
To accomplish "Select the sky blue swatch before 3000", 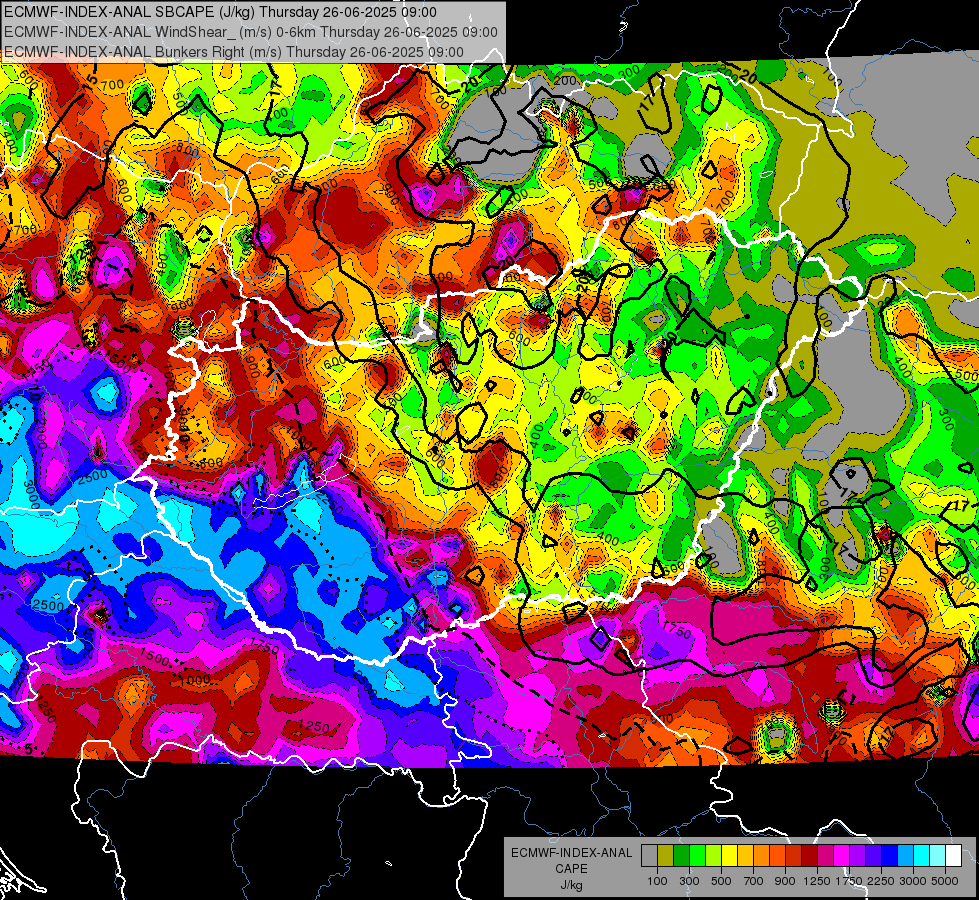I will pos(906,856).
